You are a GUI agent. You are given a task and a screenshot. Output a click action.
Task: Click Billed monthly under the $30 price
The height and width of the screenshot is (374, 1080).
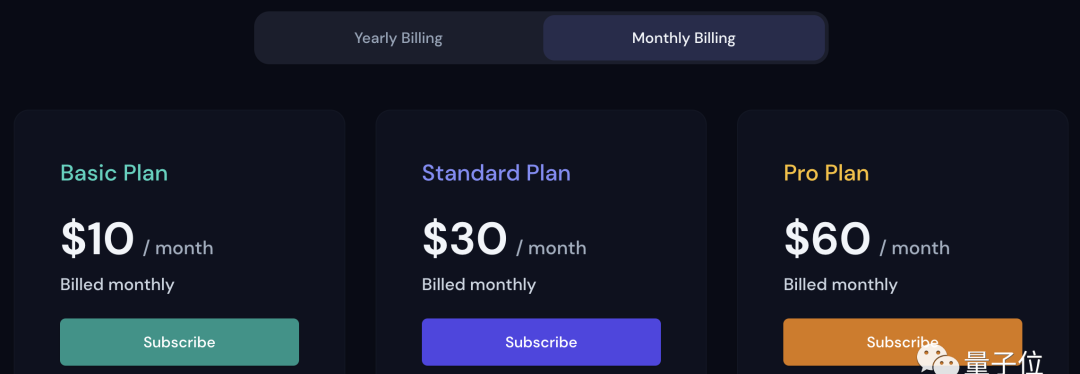[x=479, y=284]
